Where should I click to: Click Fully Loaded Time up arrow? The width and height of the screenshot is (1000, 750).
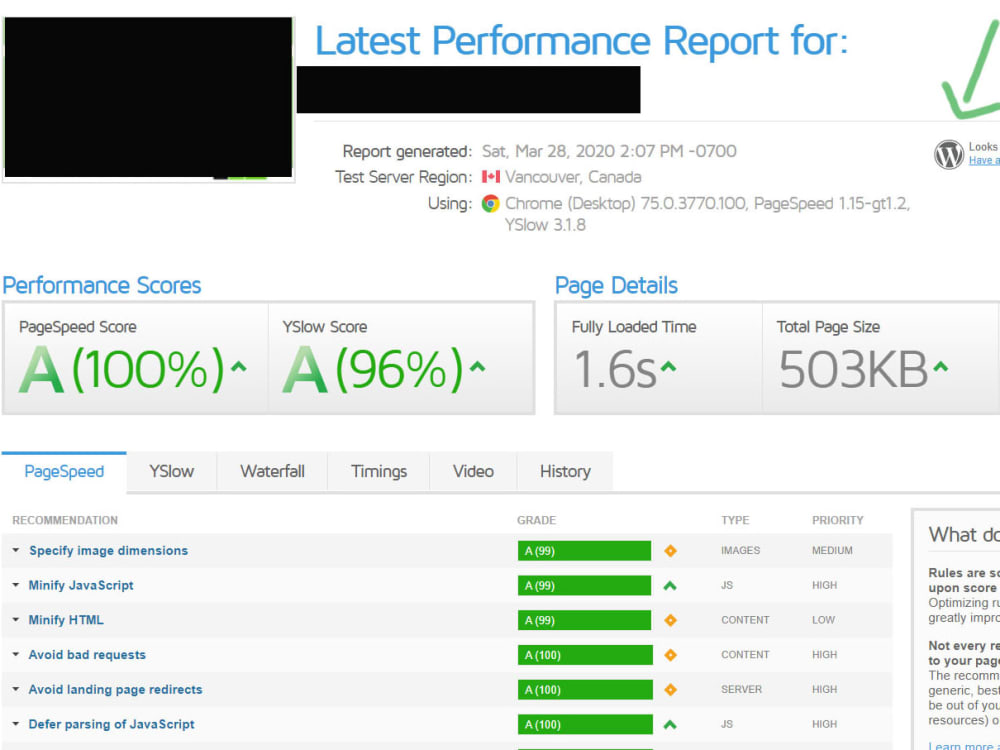pos(668,367)
